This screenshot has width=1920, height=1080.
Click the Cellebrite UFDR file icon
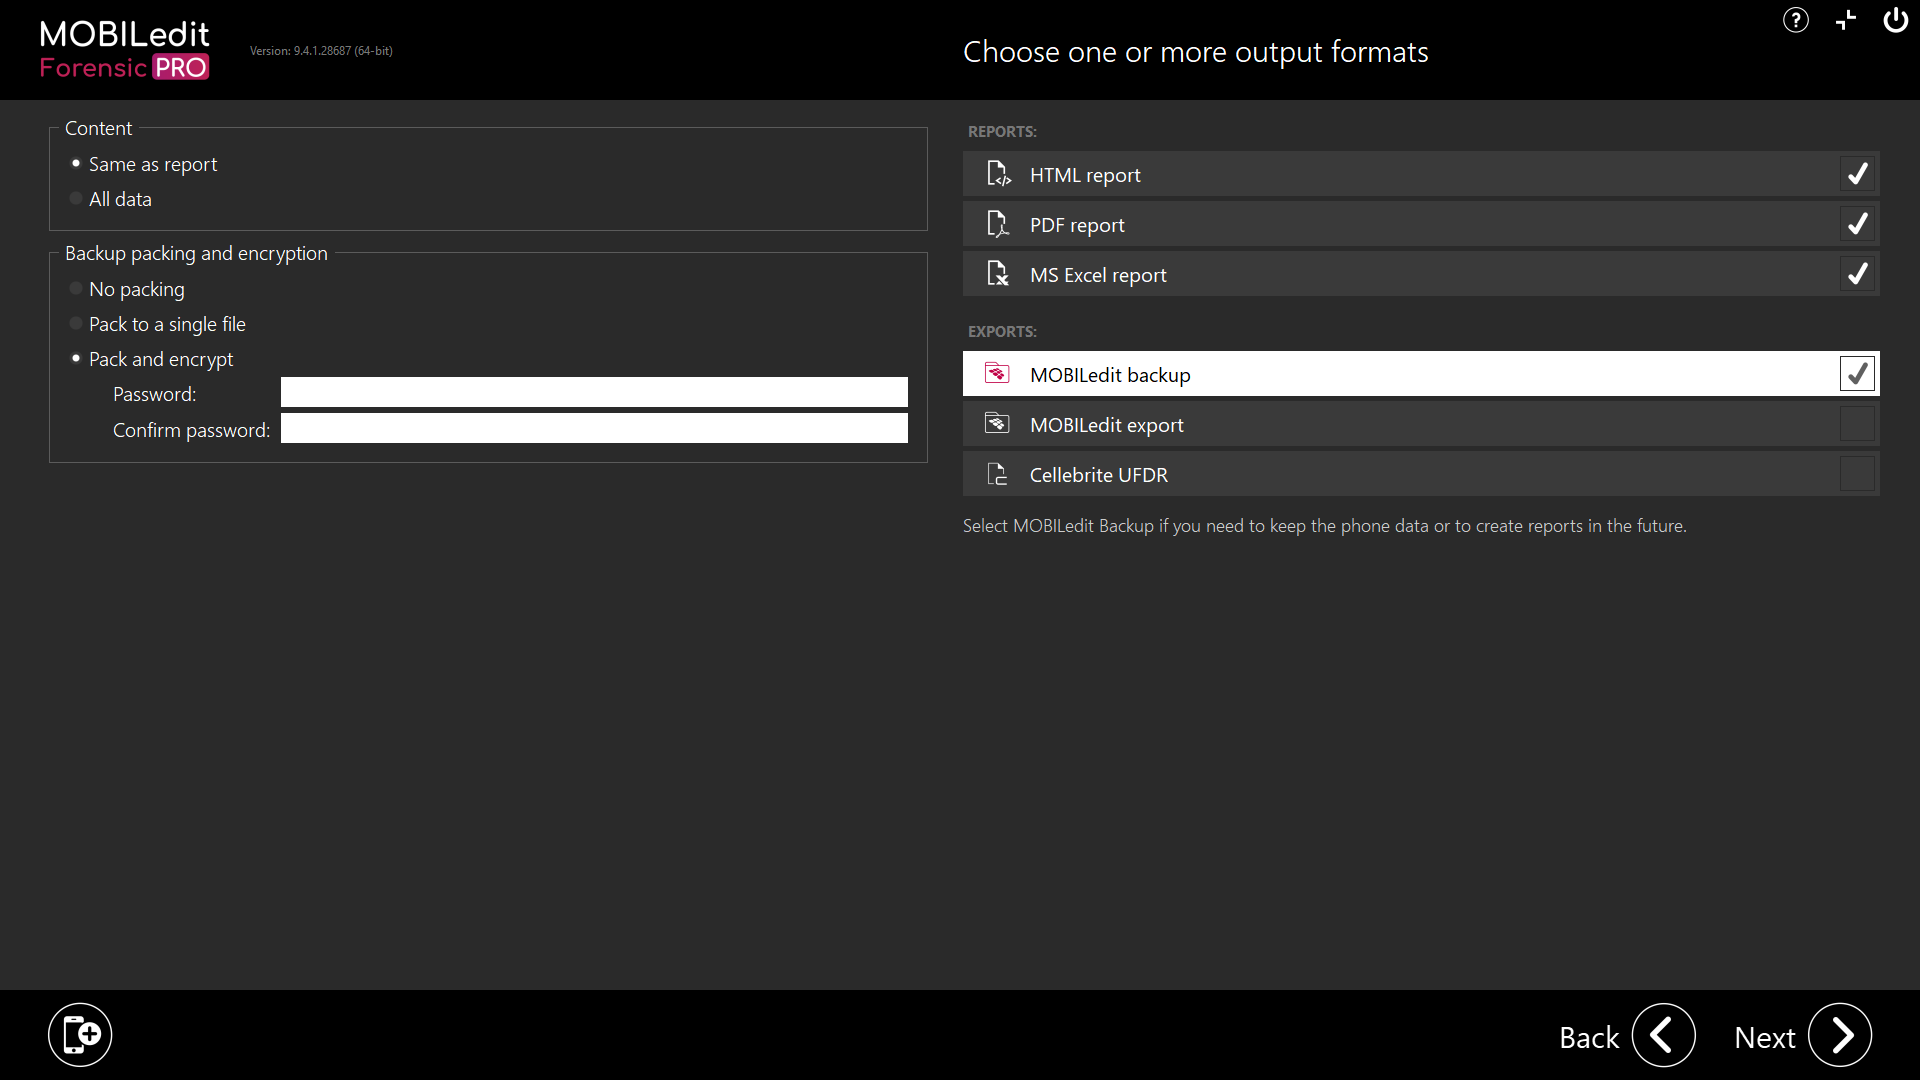pyautogui.click(x=997, y=473)
